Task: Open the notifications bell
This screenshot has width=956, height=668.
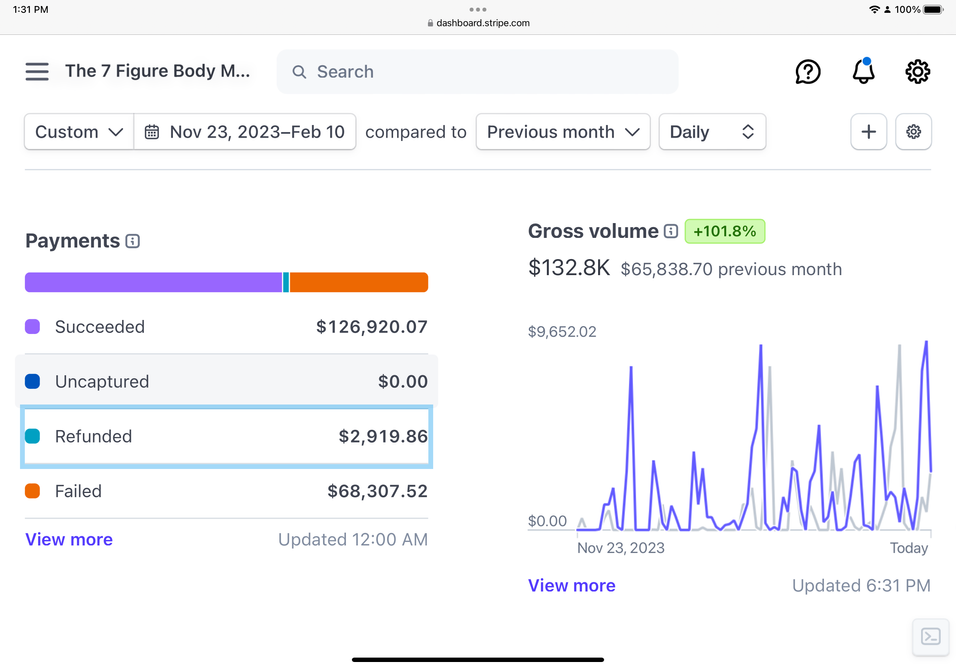Action: click(x=863, y=72)
